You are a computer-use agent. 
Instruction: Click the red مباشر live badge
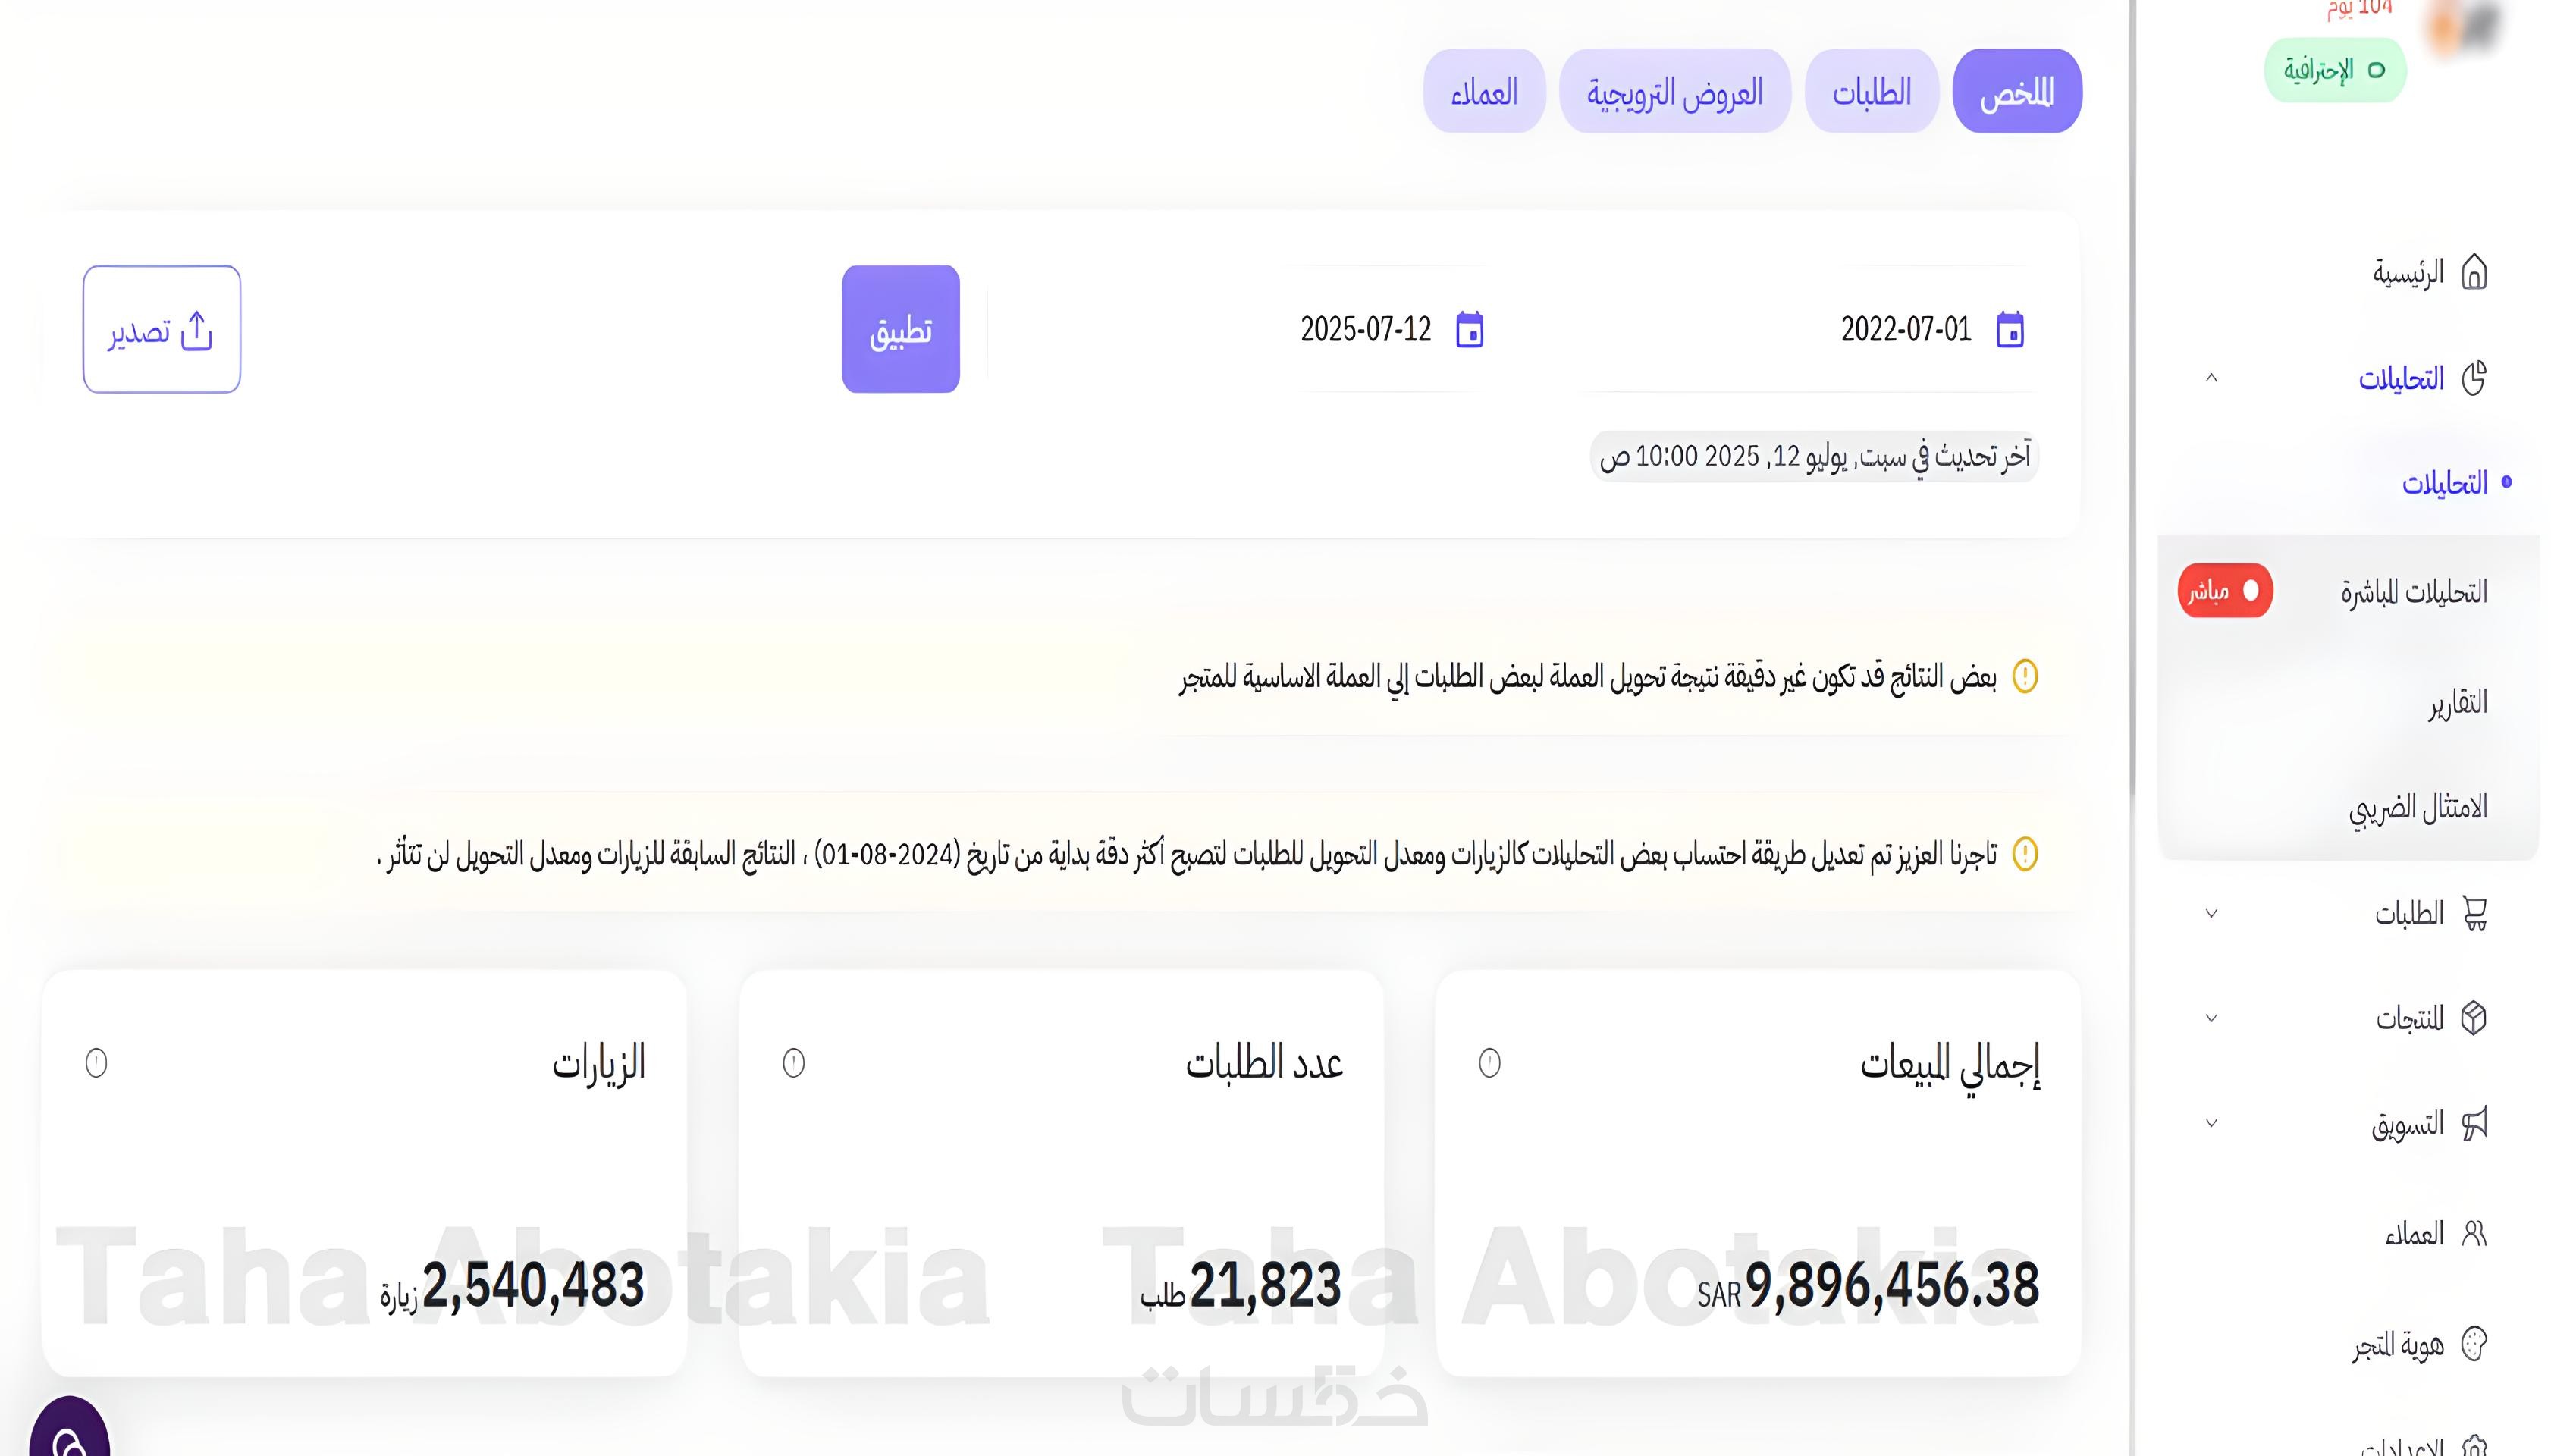(x=2224, y=591)
